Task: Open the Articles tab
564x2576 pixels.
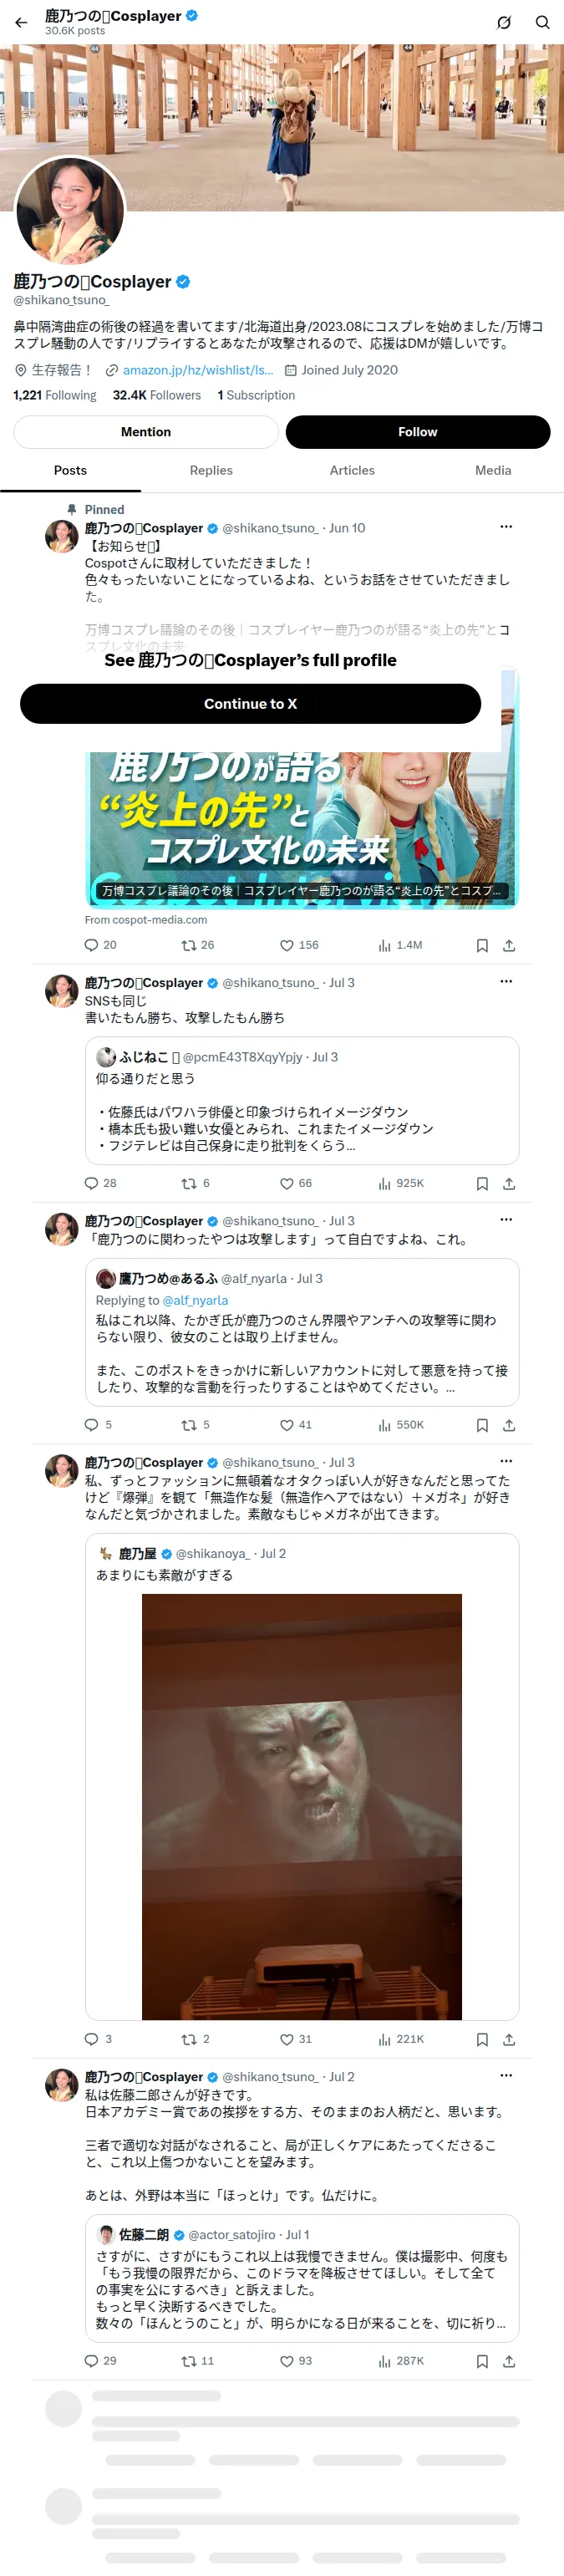Action: [352, 470]
